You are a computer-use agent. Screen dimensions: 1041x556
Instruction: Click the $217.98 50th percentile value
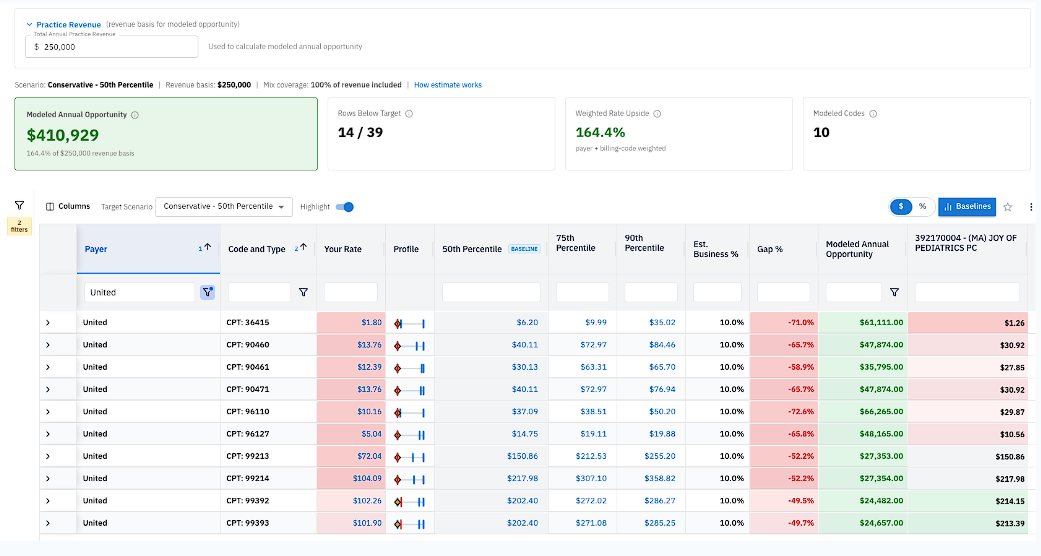point(522,478)
